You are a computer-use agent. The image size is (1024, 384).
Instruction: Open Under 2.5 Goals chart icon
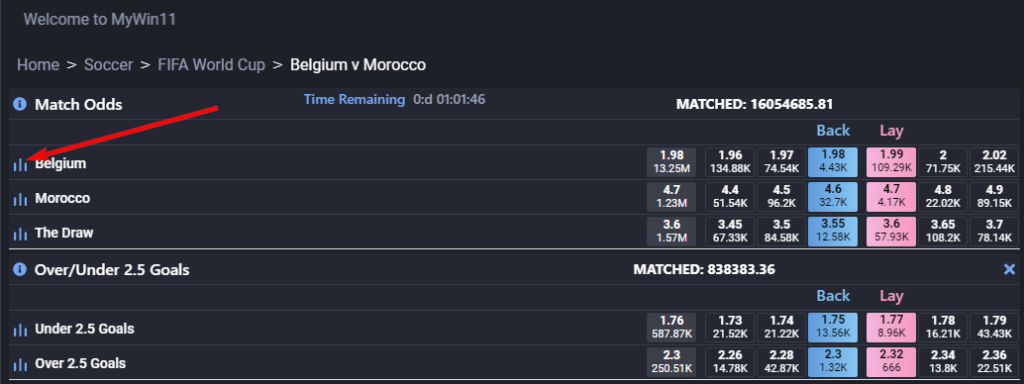(x=21, y=330)
